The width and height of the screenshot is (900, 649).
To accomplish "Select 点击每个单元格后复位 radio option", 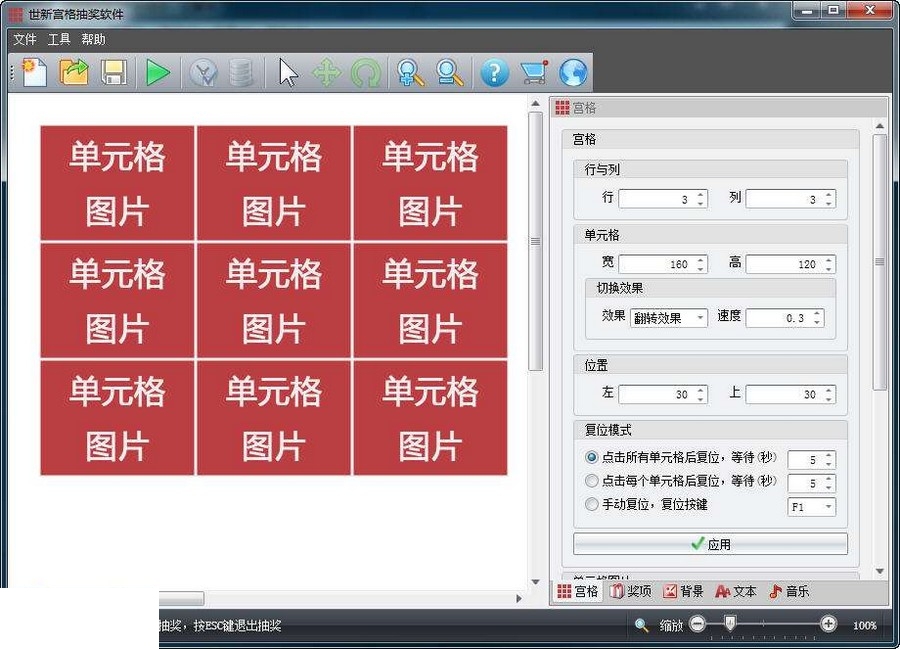I will coord(592,481).
